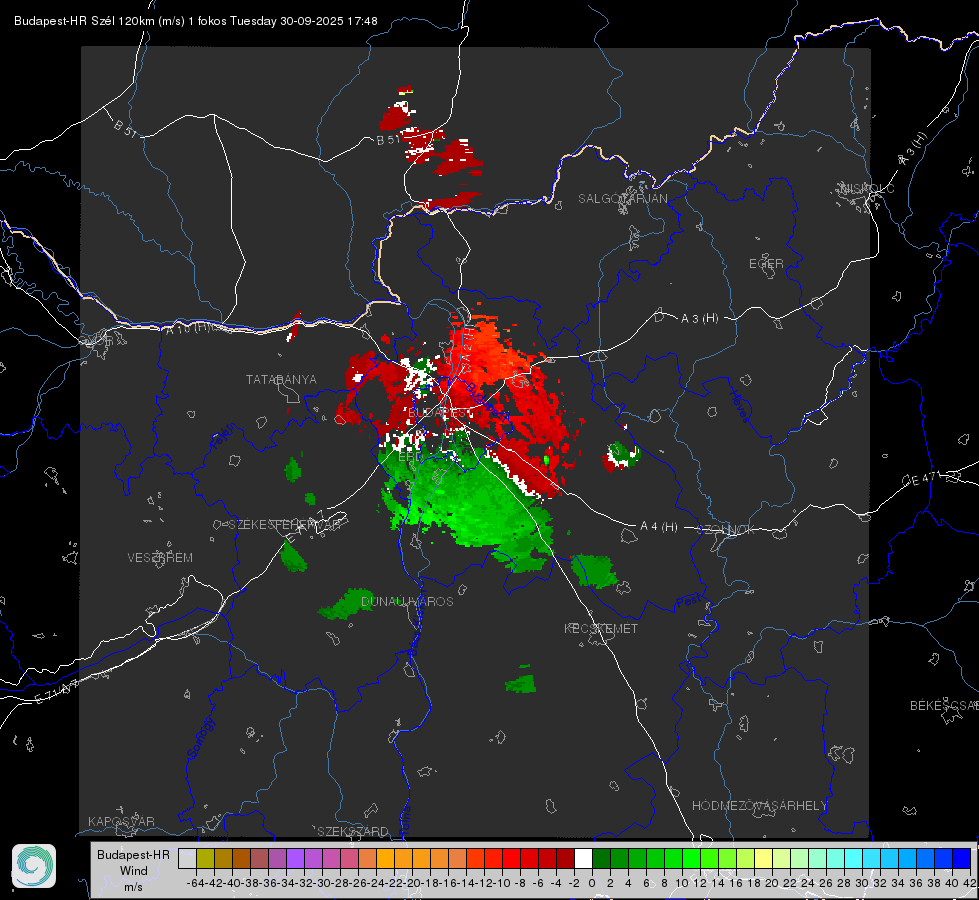
Task: Click the legend value 20
Action: (x=772, y=883)
